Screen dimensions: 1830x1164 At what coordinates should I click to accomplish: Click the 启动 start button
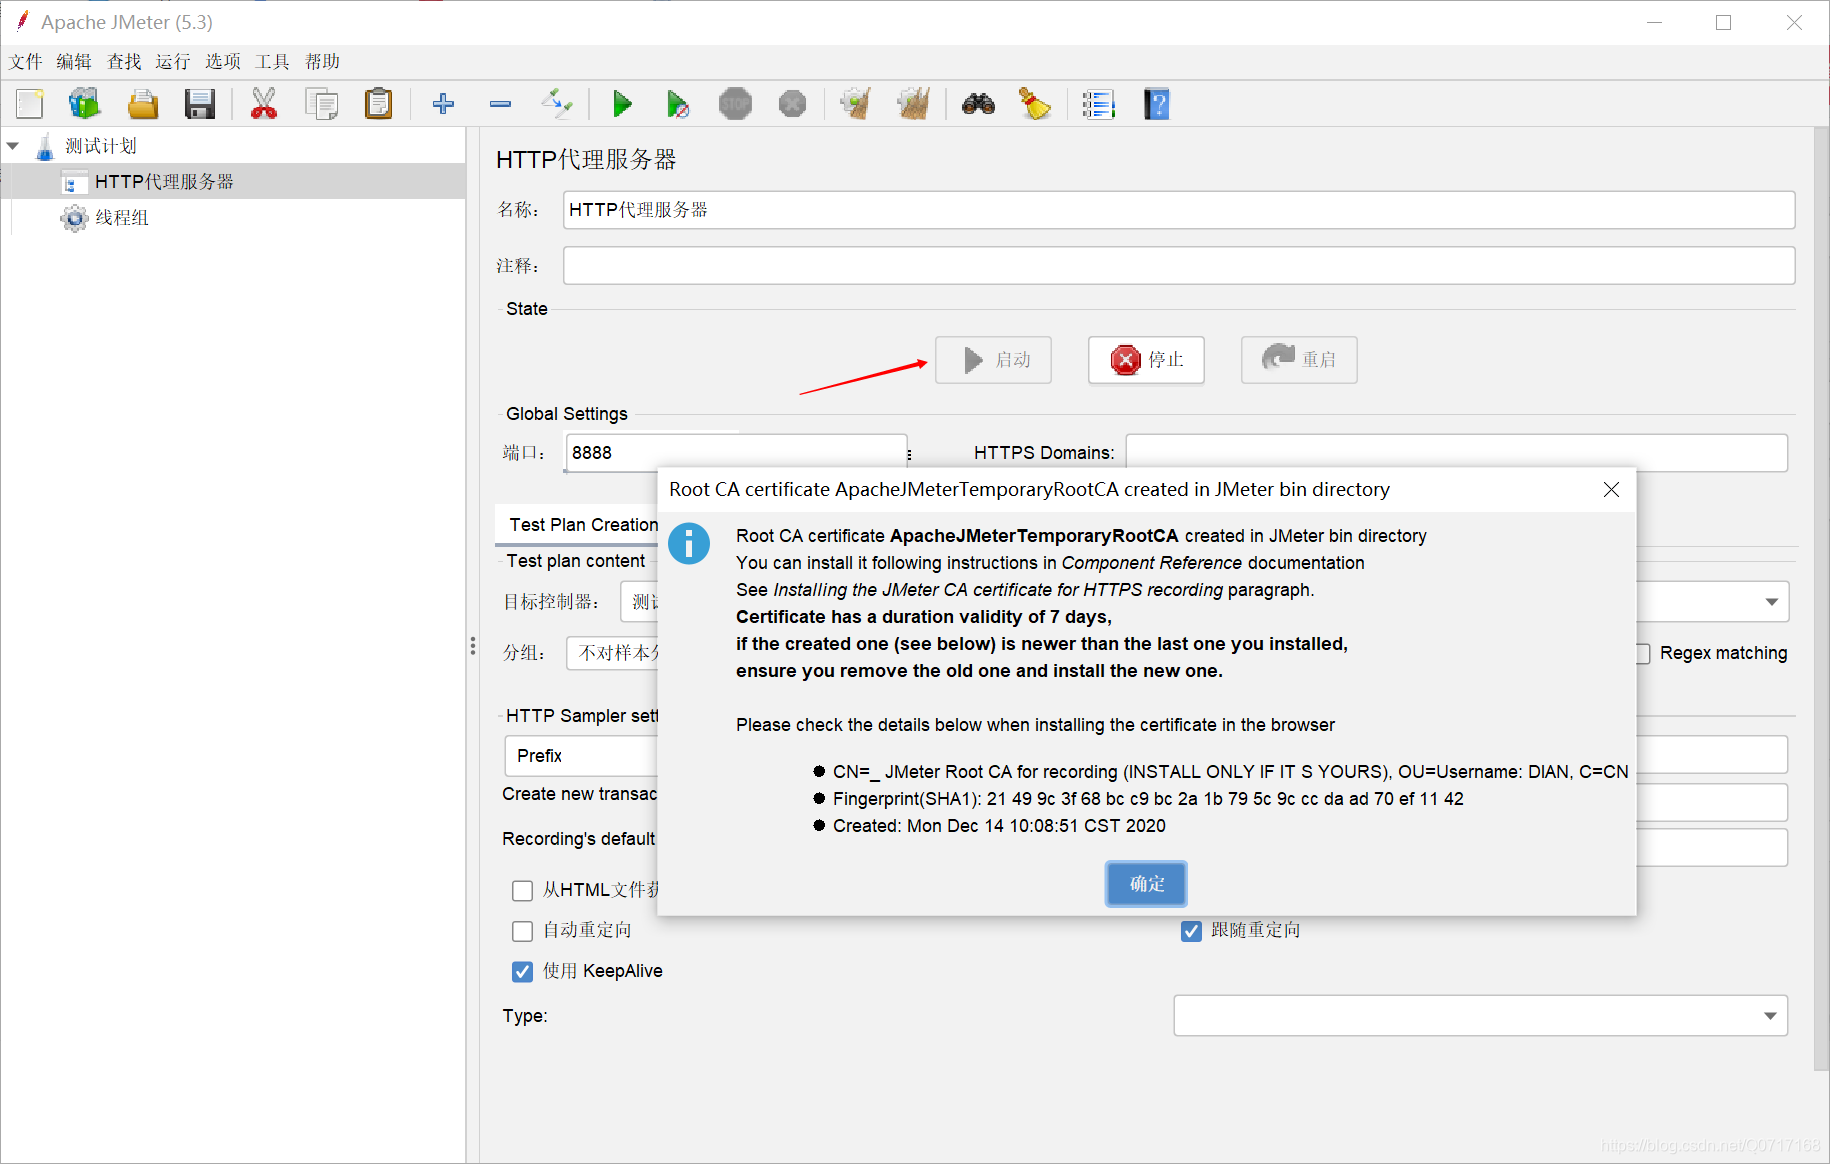click(x=993, y=360)
